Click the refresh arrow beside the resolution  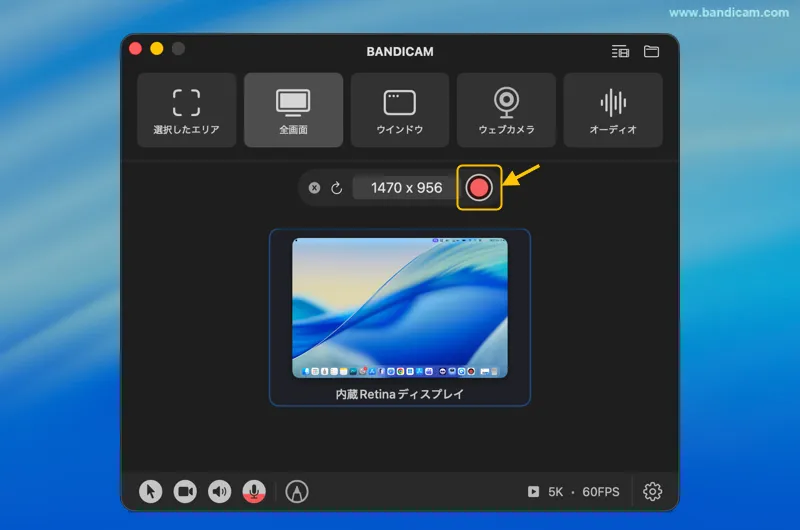tap(336, 188)
